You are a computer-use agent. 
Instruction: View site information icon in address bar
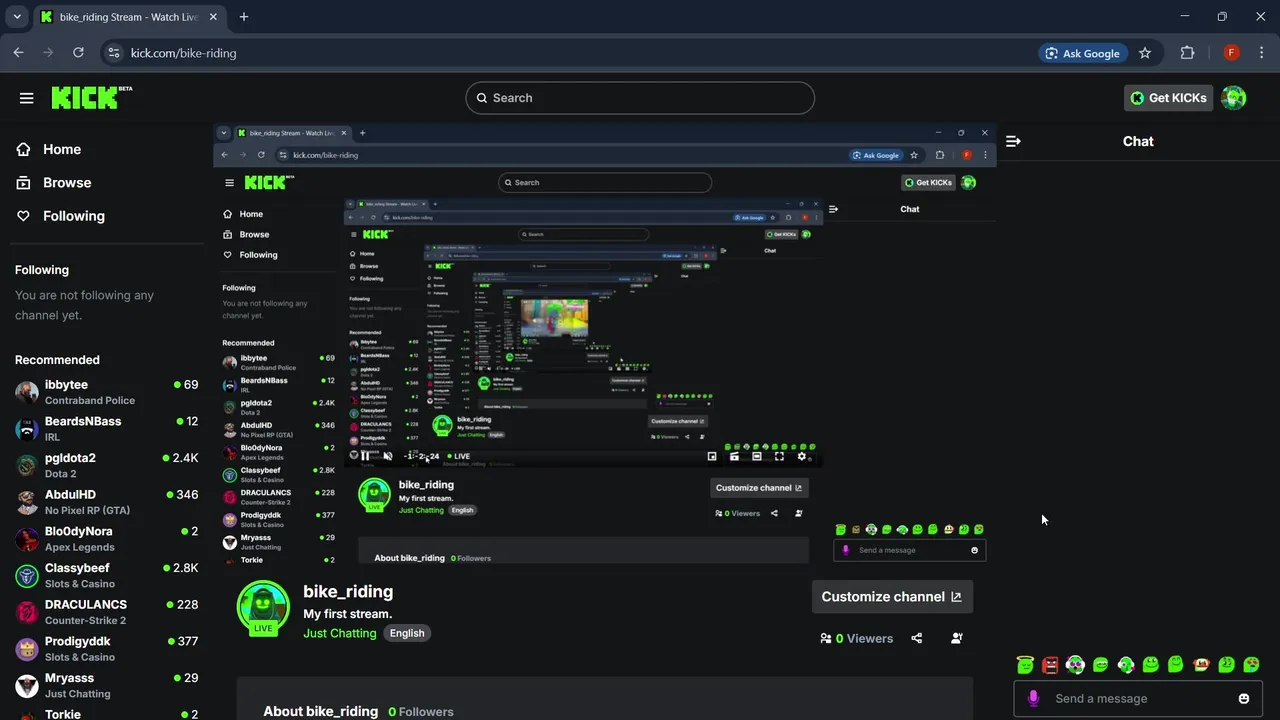113,53
